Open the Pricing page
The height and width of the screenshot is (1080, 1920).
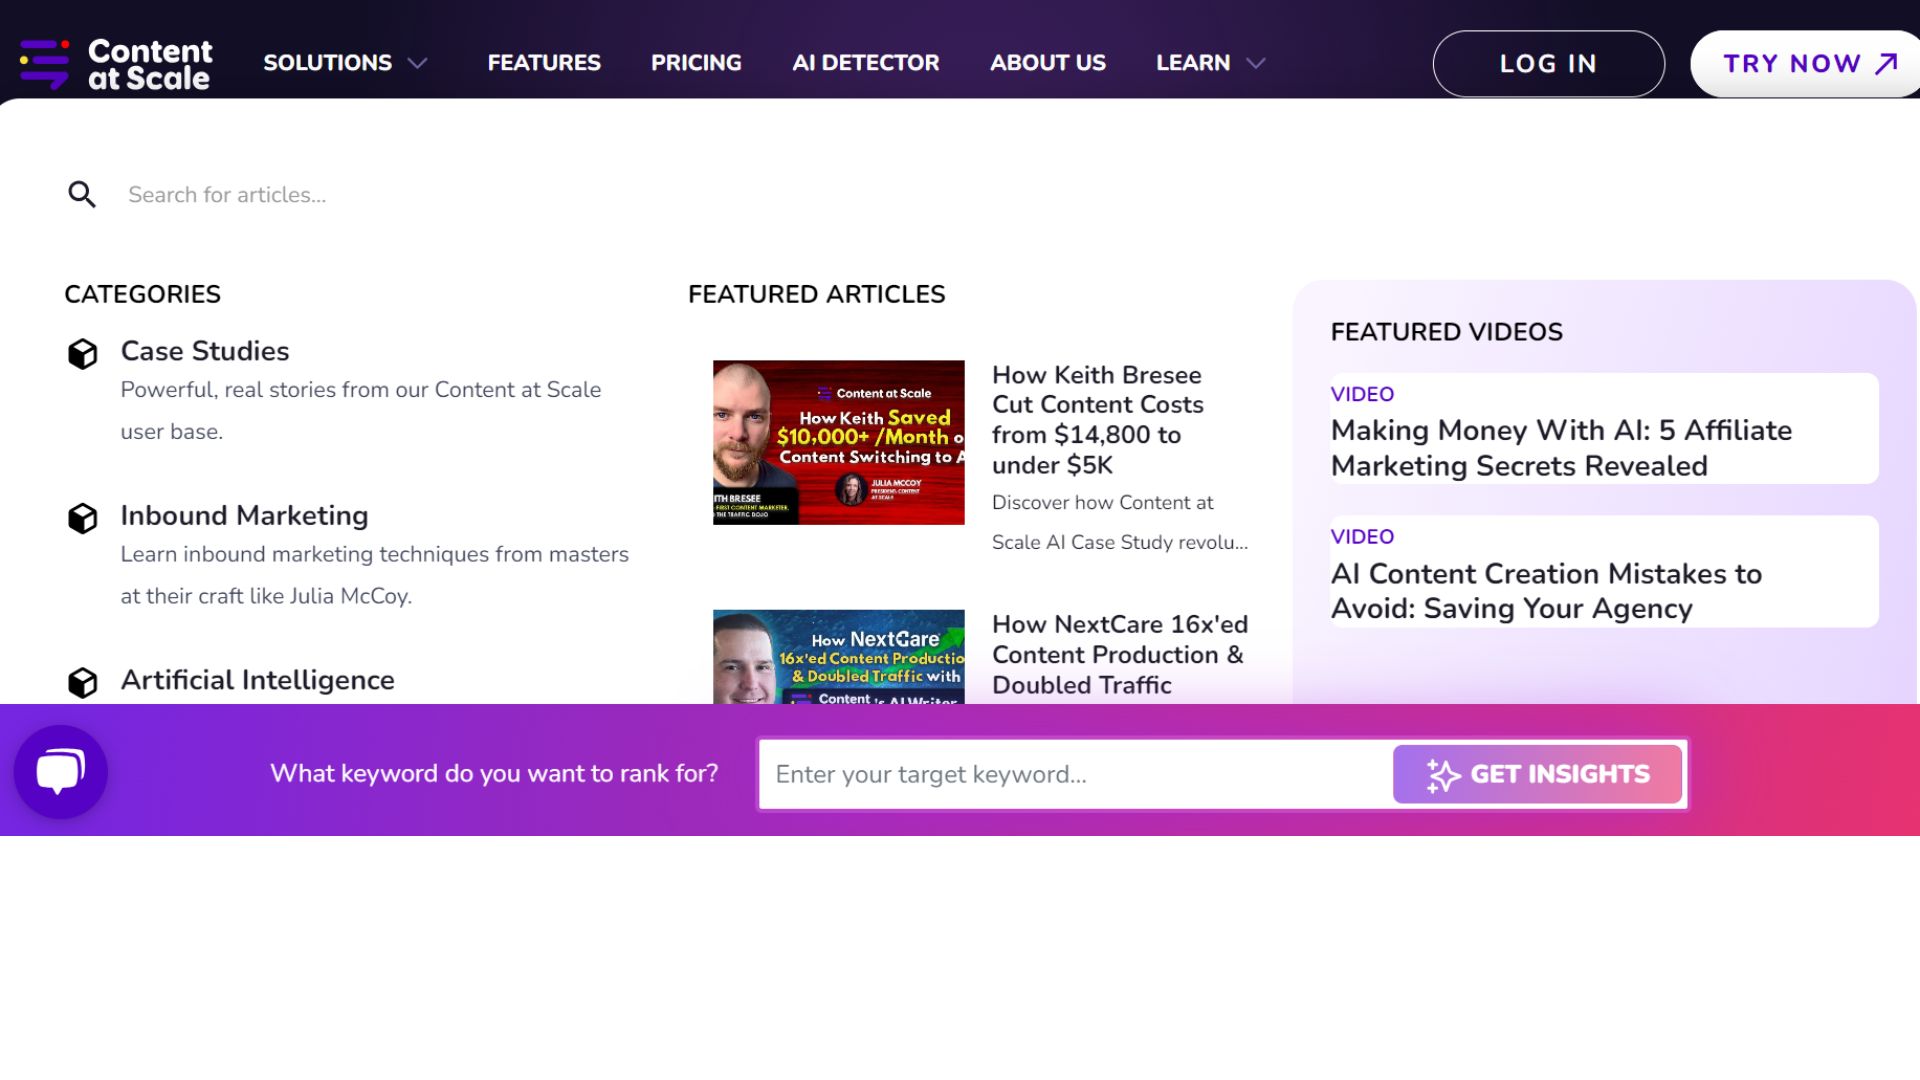click(x=696, y=63)
